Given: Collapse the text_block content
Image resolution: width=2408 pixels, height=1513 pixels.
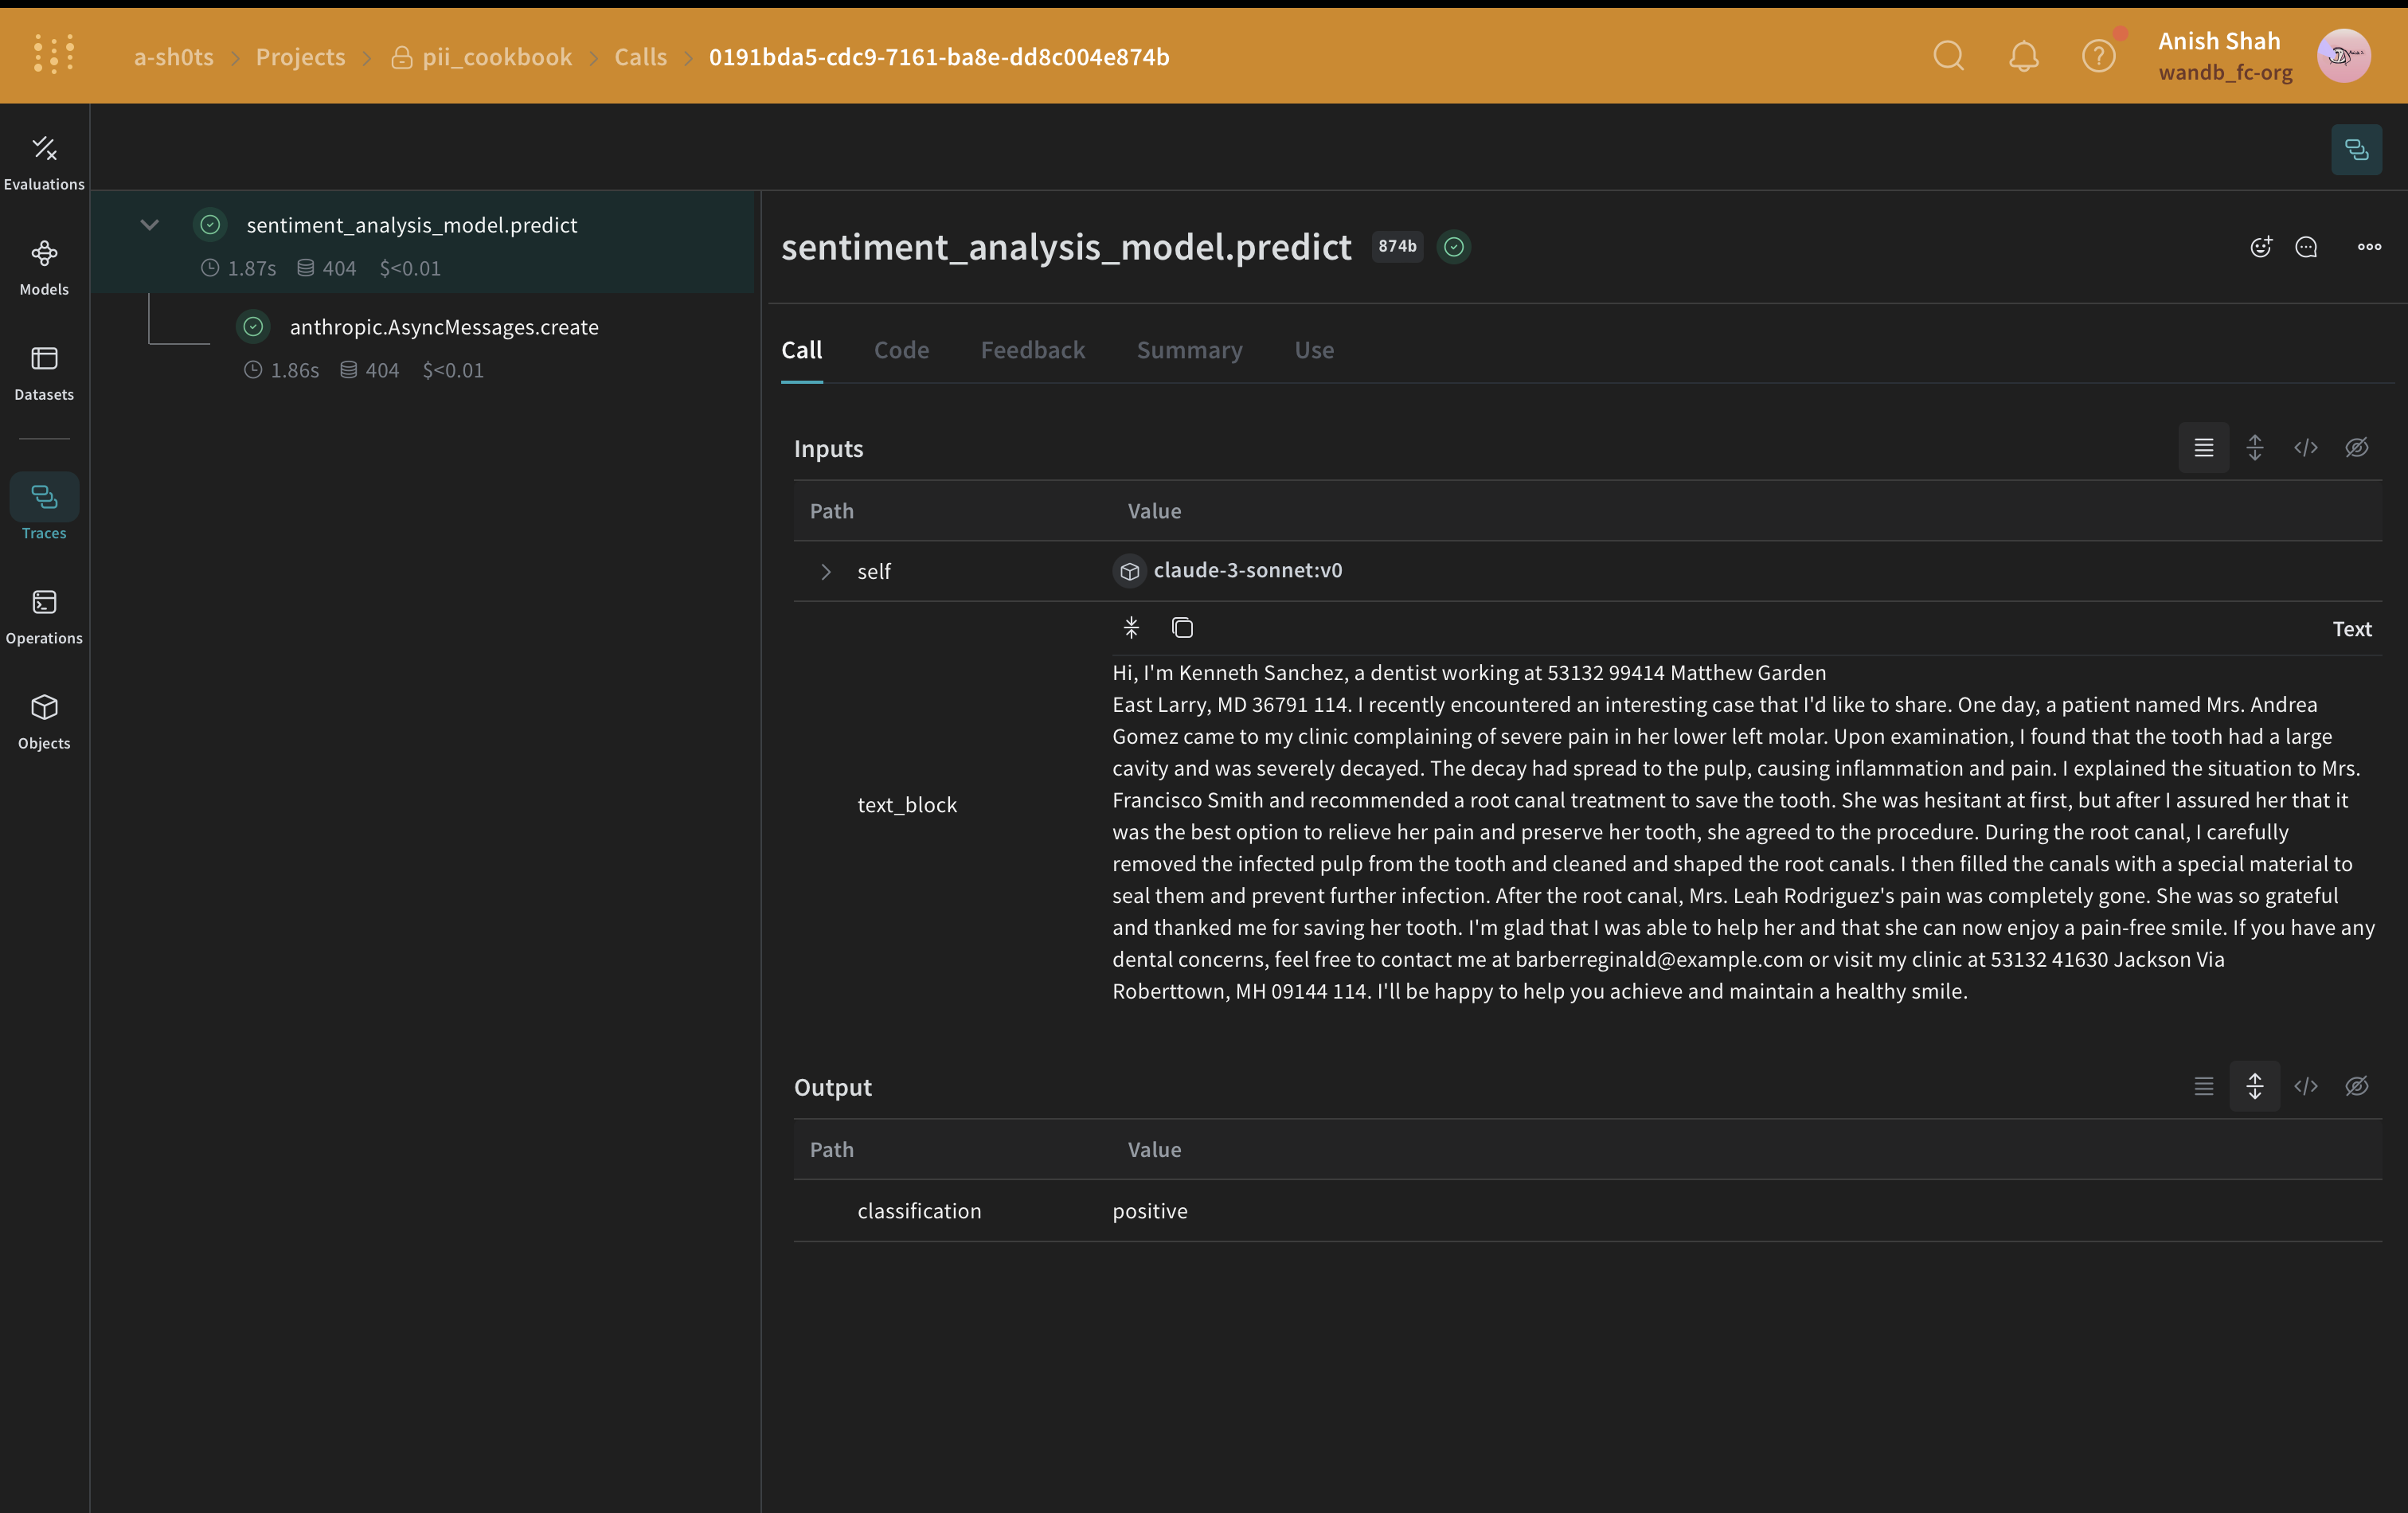Looking at the screenshot, I should (1131, 627).
